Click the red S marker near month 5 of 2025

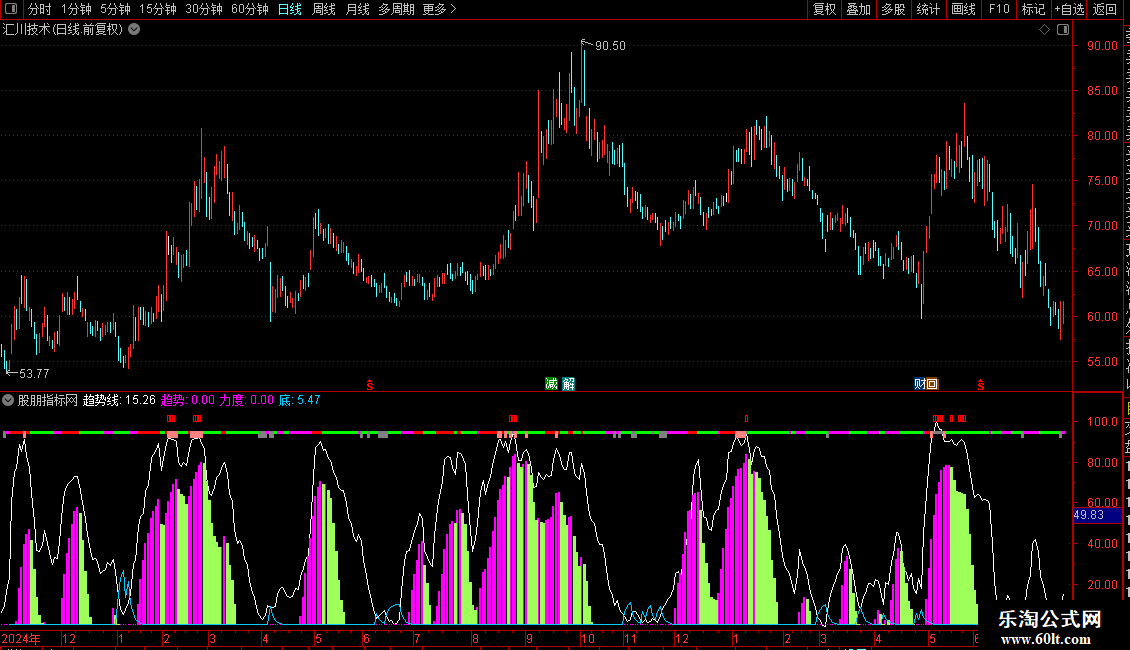(981, 385)
